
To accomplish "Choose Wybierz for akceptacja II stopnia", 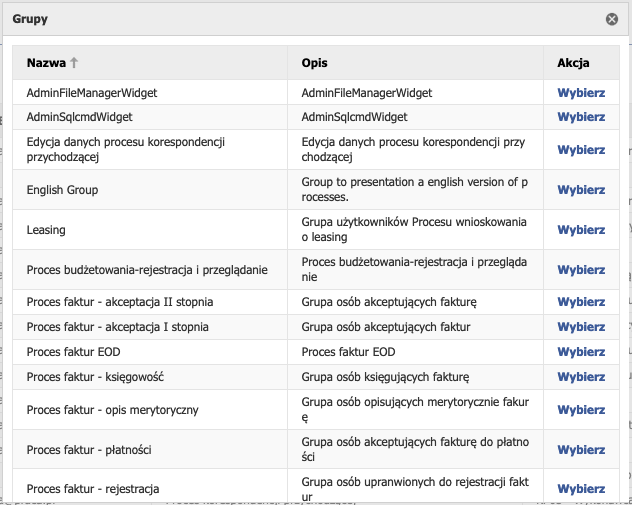I will click(x=581, y=302).
